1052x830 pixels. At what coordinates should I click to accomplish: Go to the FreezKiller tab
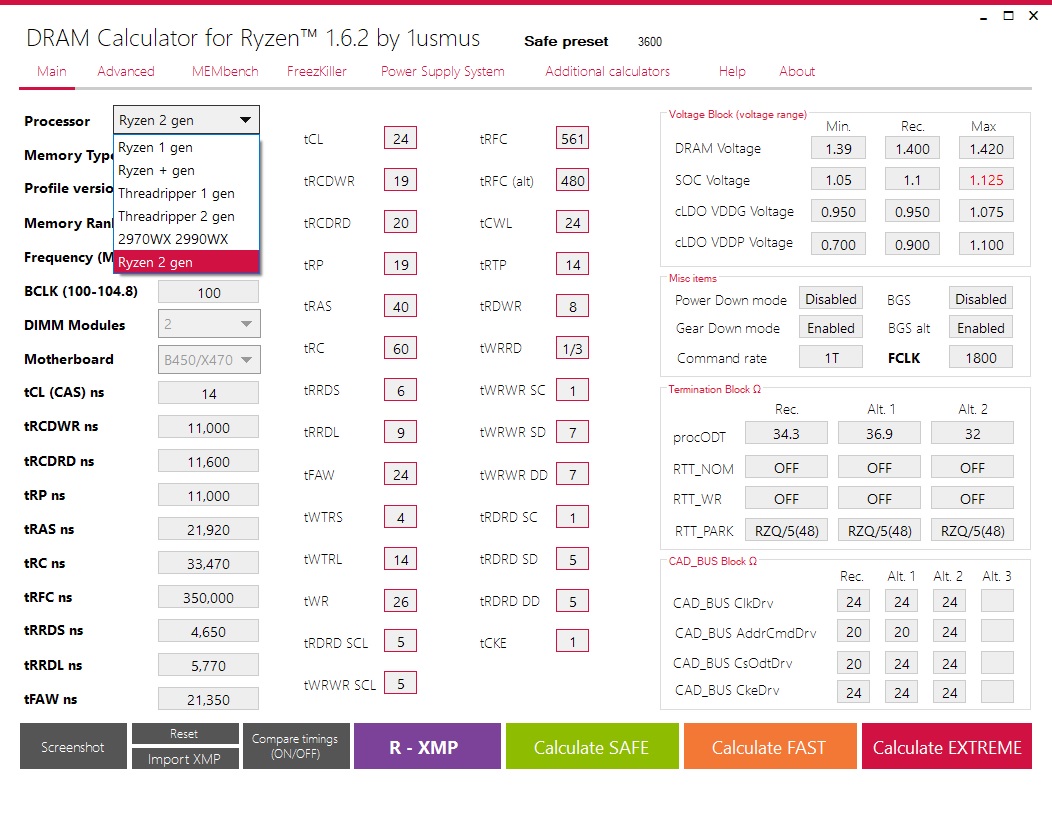point(317,71)
